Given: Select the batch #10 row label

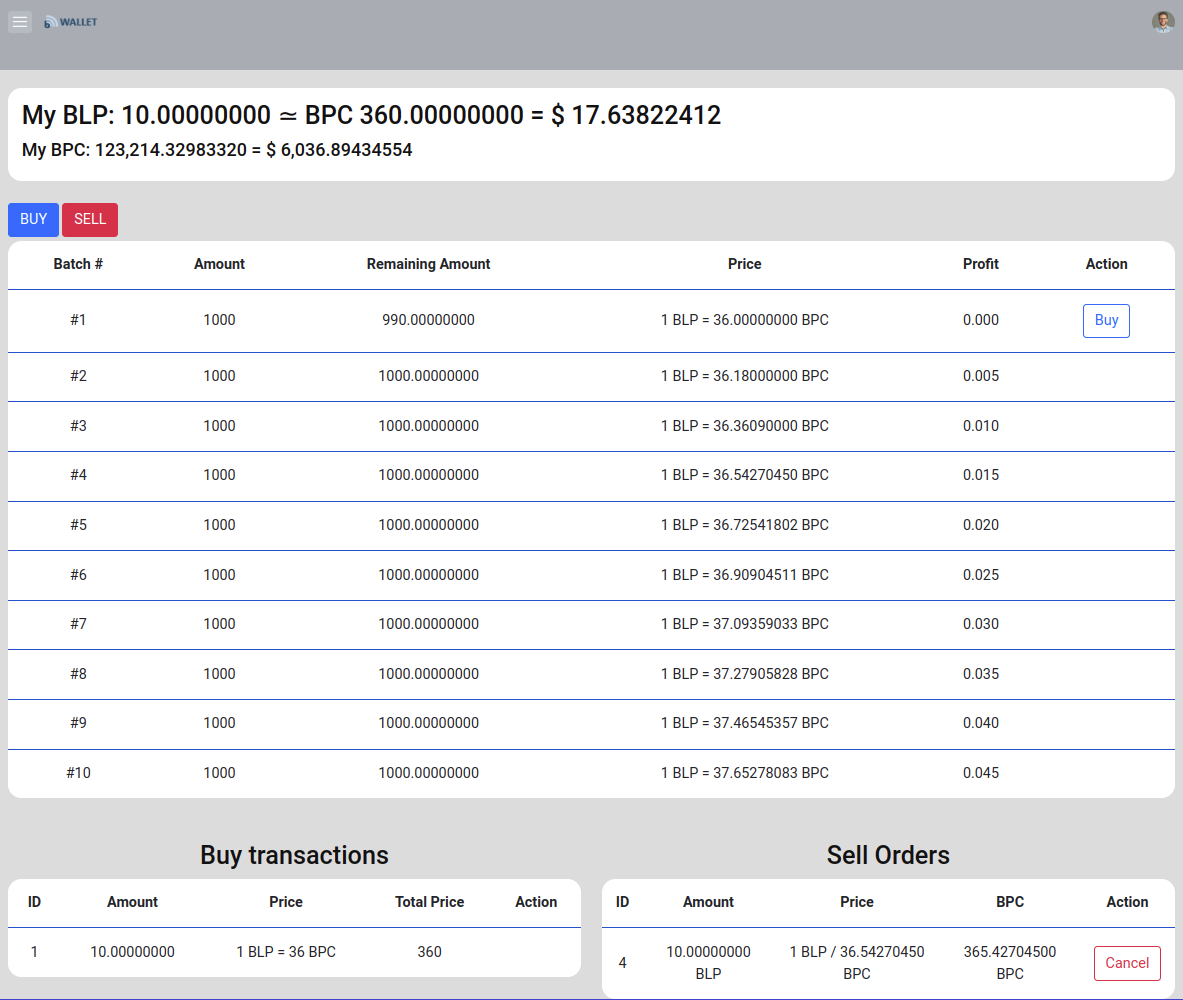Looking at the screenshot, I should 78,773.
